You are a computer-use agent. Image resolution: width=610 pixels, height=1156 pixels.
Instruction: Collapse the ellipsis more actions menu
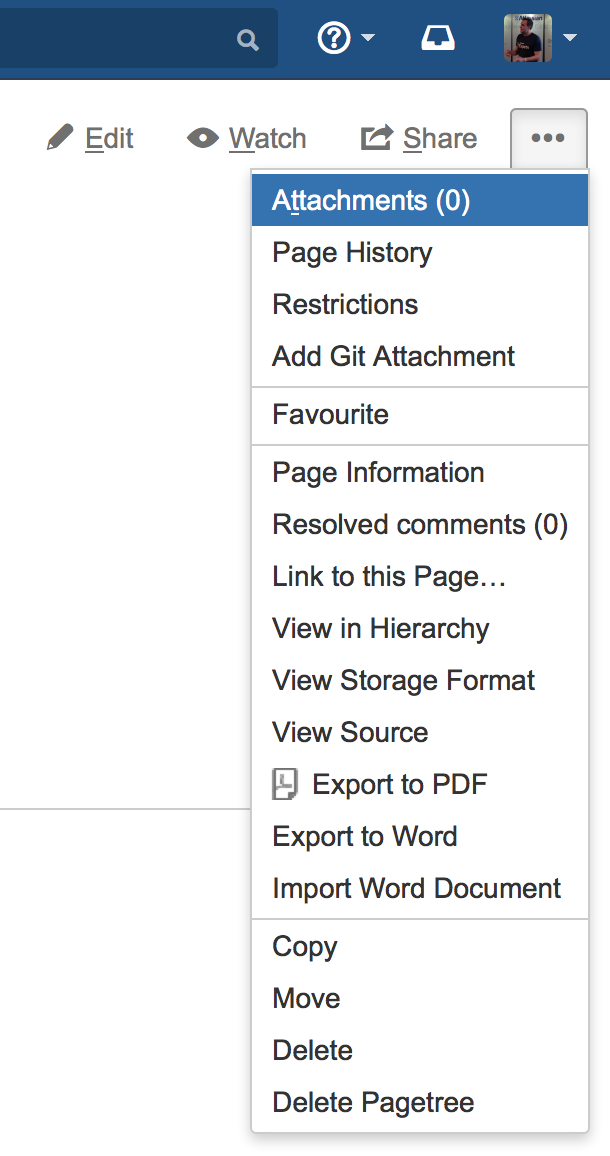[x=549, y=139]
